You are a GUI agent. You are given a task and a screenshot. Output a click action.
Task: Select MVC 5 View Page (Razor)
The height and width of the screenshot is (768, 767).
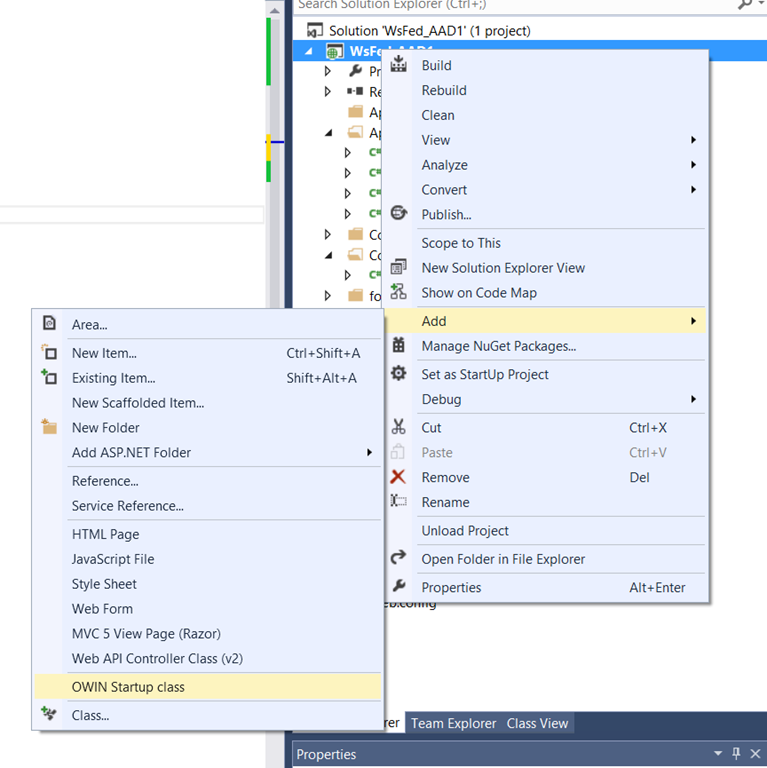208,634
